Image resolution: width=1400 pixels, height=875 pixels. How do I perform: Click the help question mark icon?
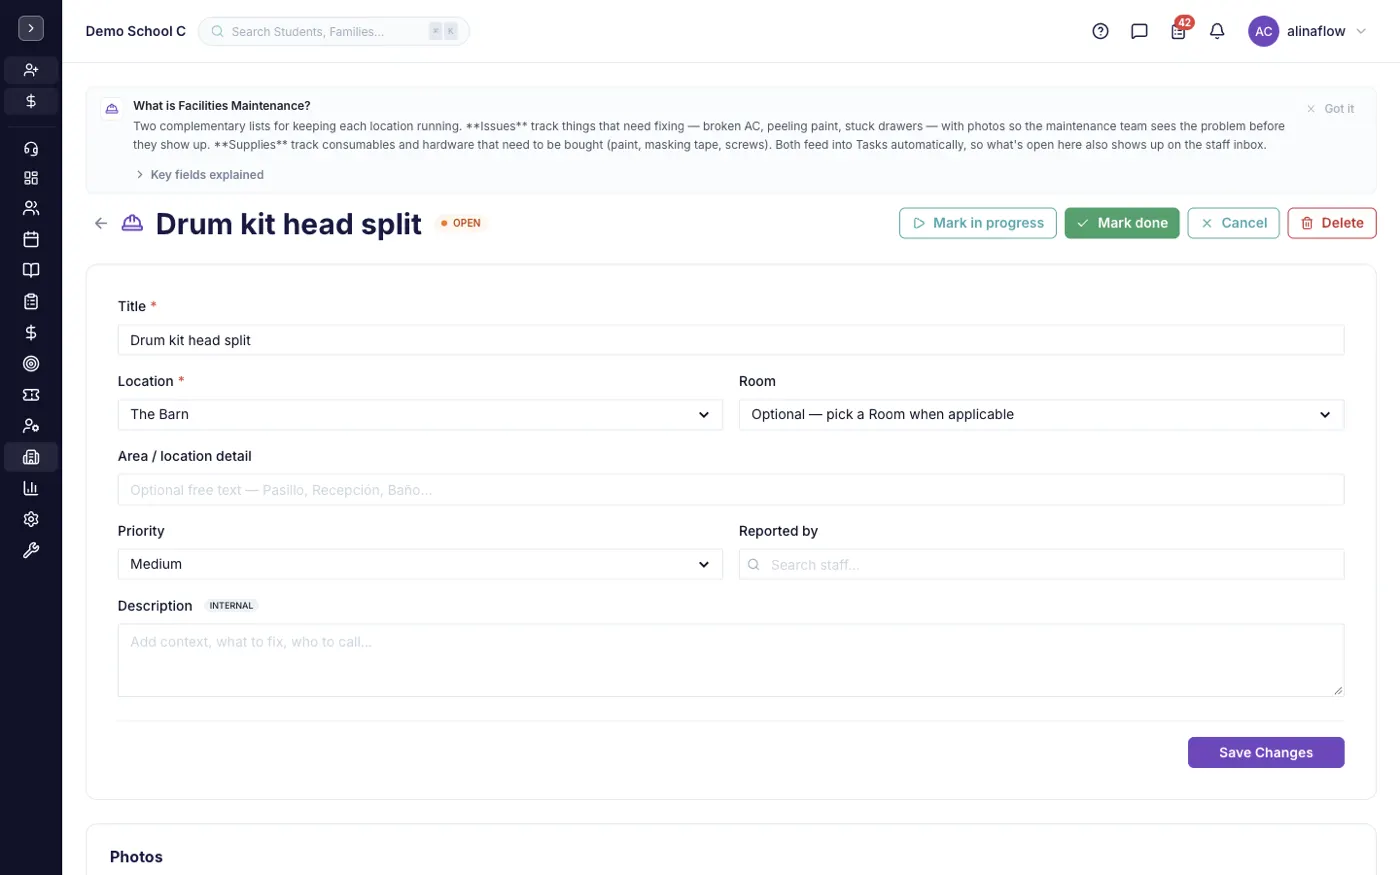click(x=1101, y=31)
